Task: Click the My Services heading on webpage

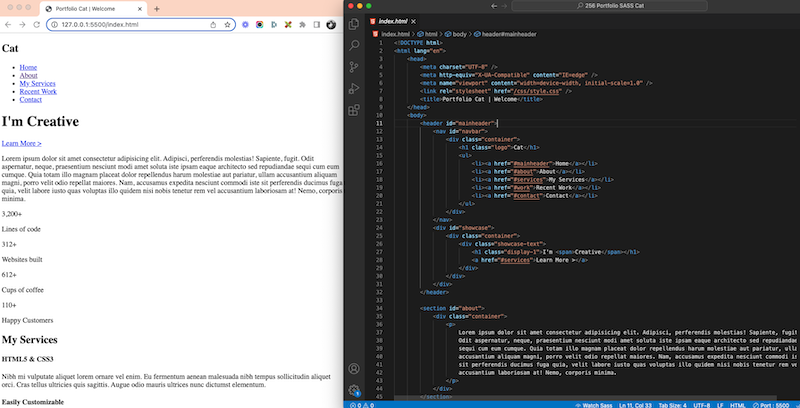Action: 30,340
